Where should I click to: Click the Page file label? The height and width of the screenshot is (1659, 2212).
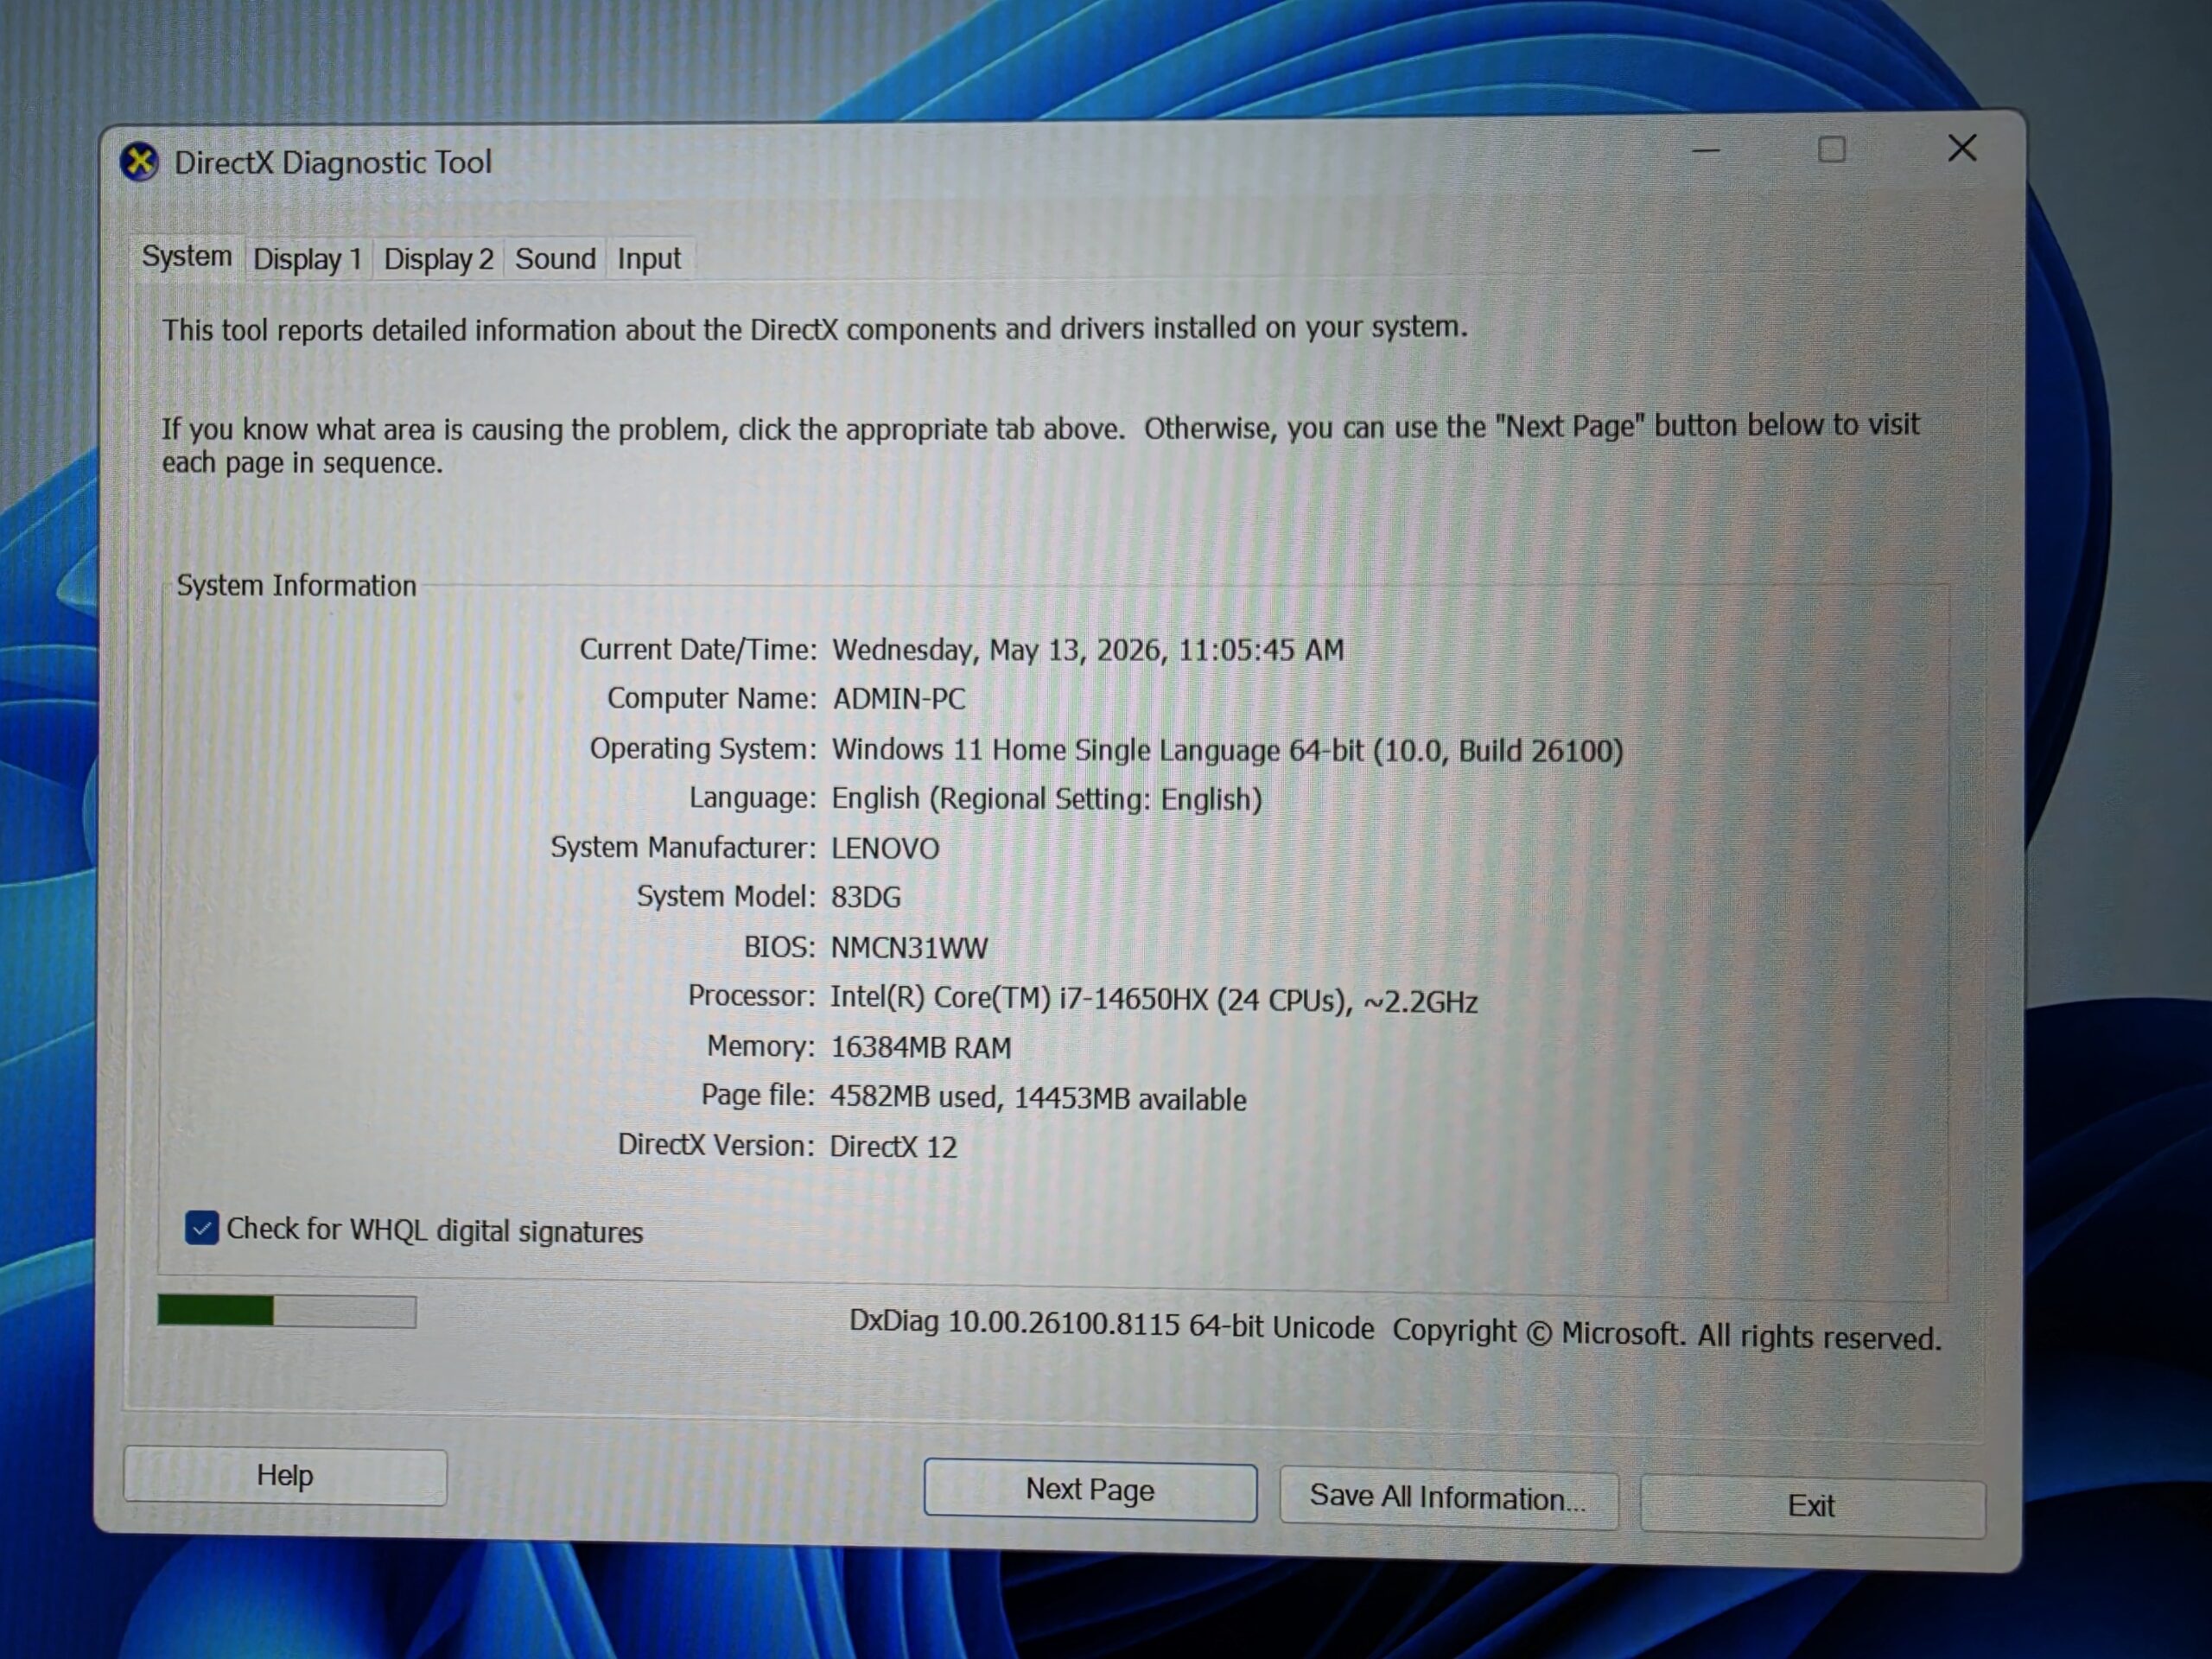point(757,1096)
